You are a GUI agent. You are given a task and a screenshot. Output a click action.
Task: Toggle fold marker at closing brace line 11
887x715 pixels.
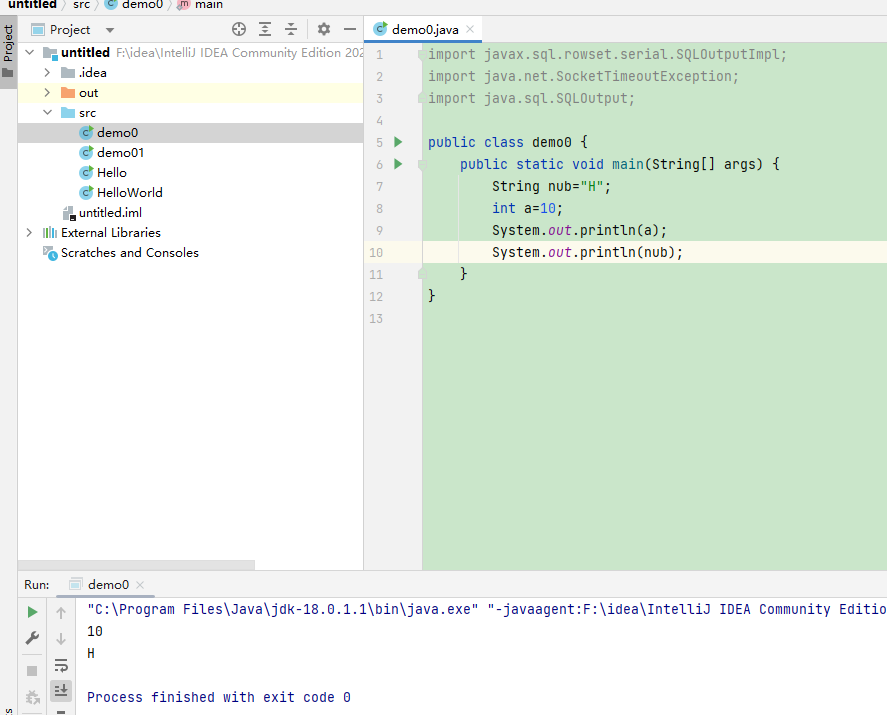coord(422,274)
